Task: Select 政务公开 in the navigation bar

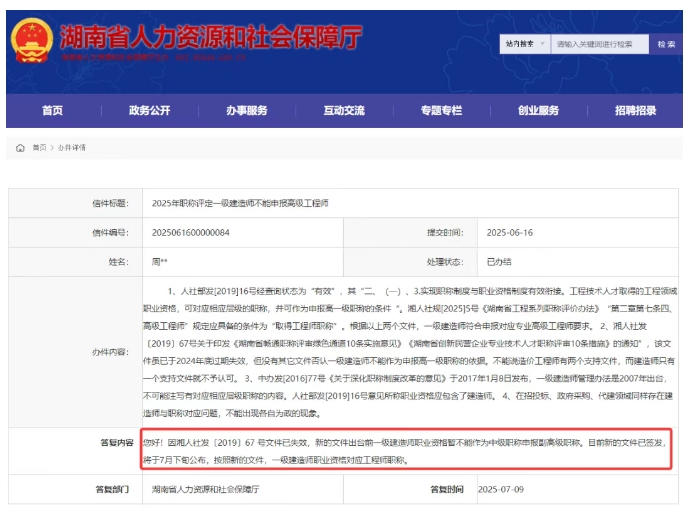Action: pos(149,111)
